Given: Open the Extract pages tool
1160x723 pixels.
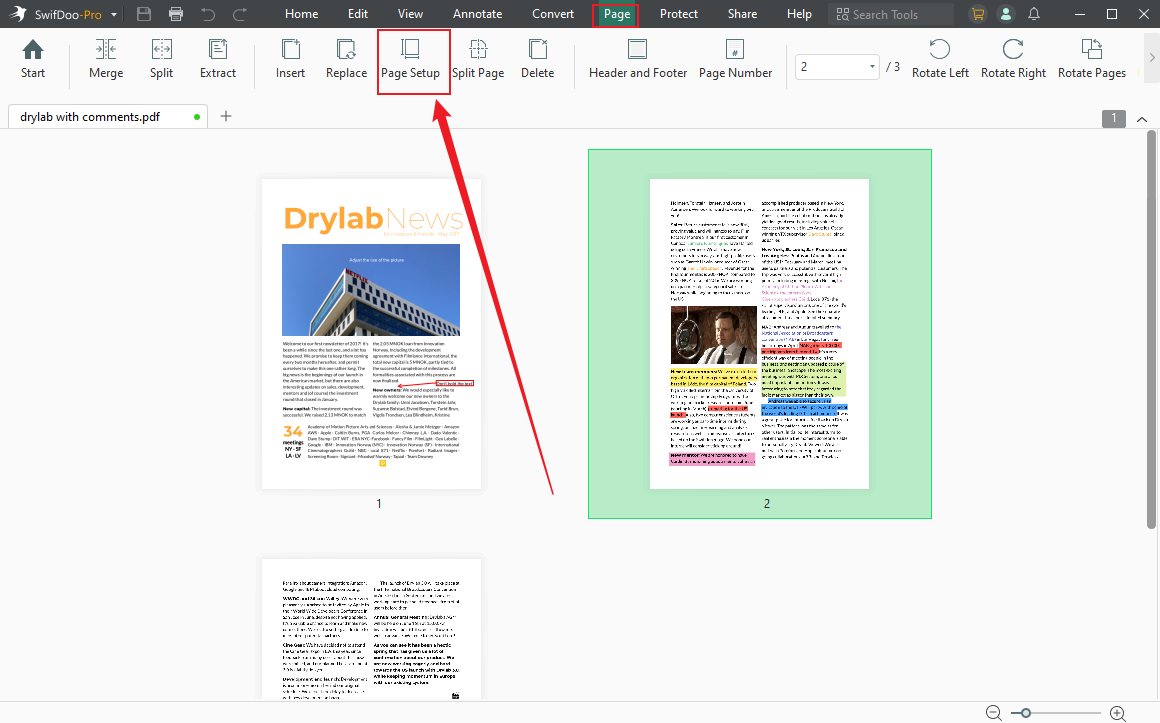Looking at the screenshot, I should pyautogui.click(x=217, y=60).
